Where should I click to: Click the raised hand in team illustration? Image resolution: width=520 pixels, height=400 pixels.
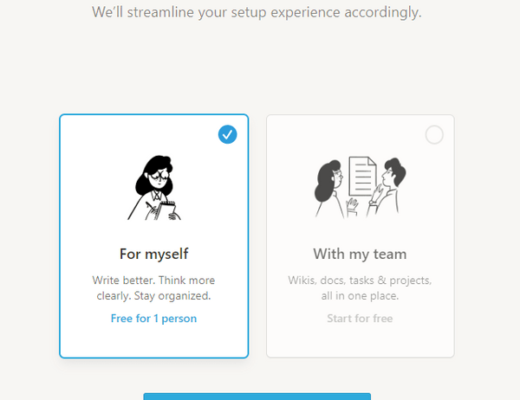(x=352, y=206)
